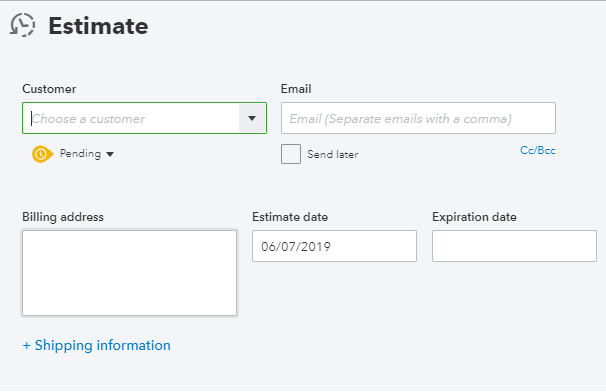
Task: Click the Estimate page heading
Action: point(98,26)
